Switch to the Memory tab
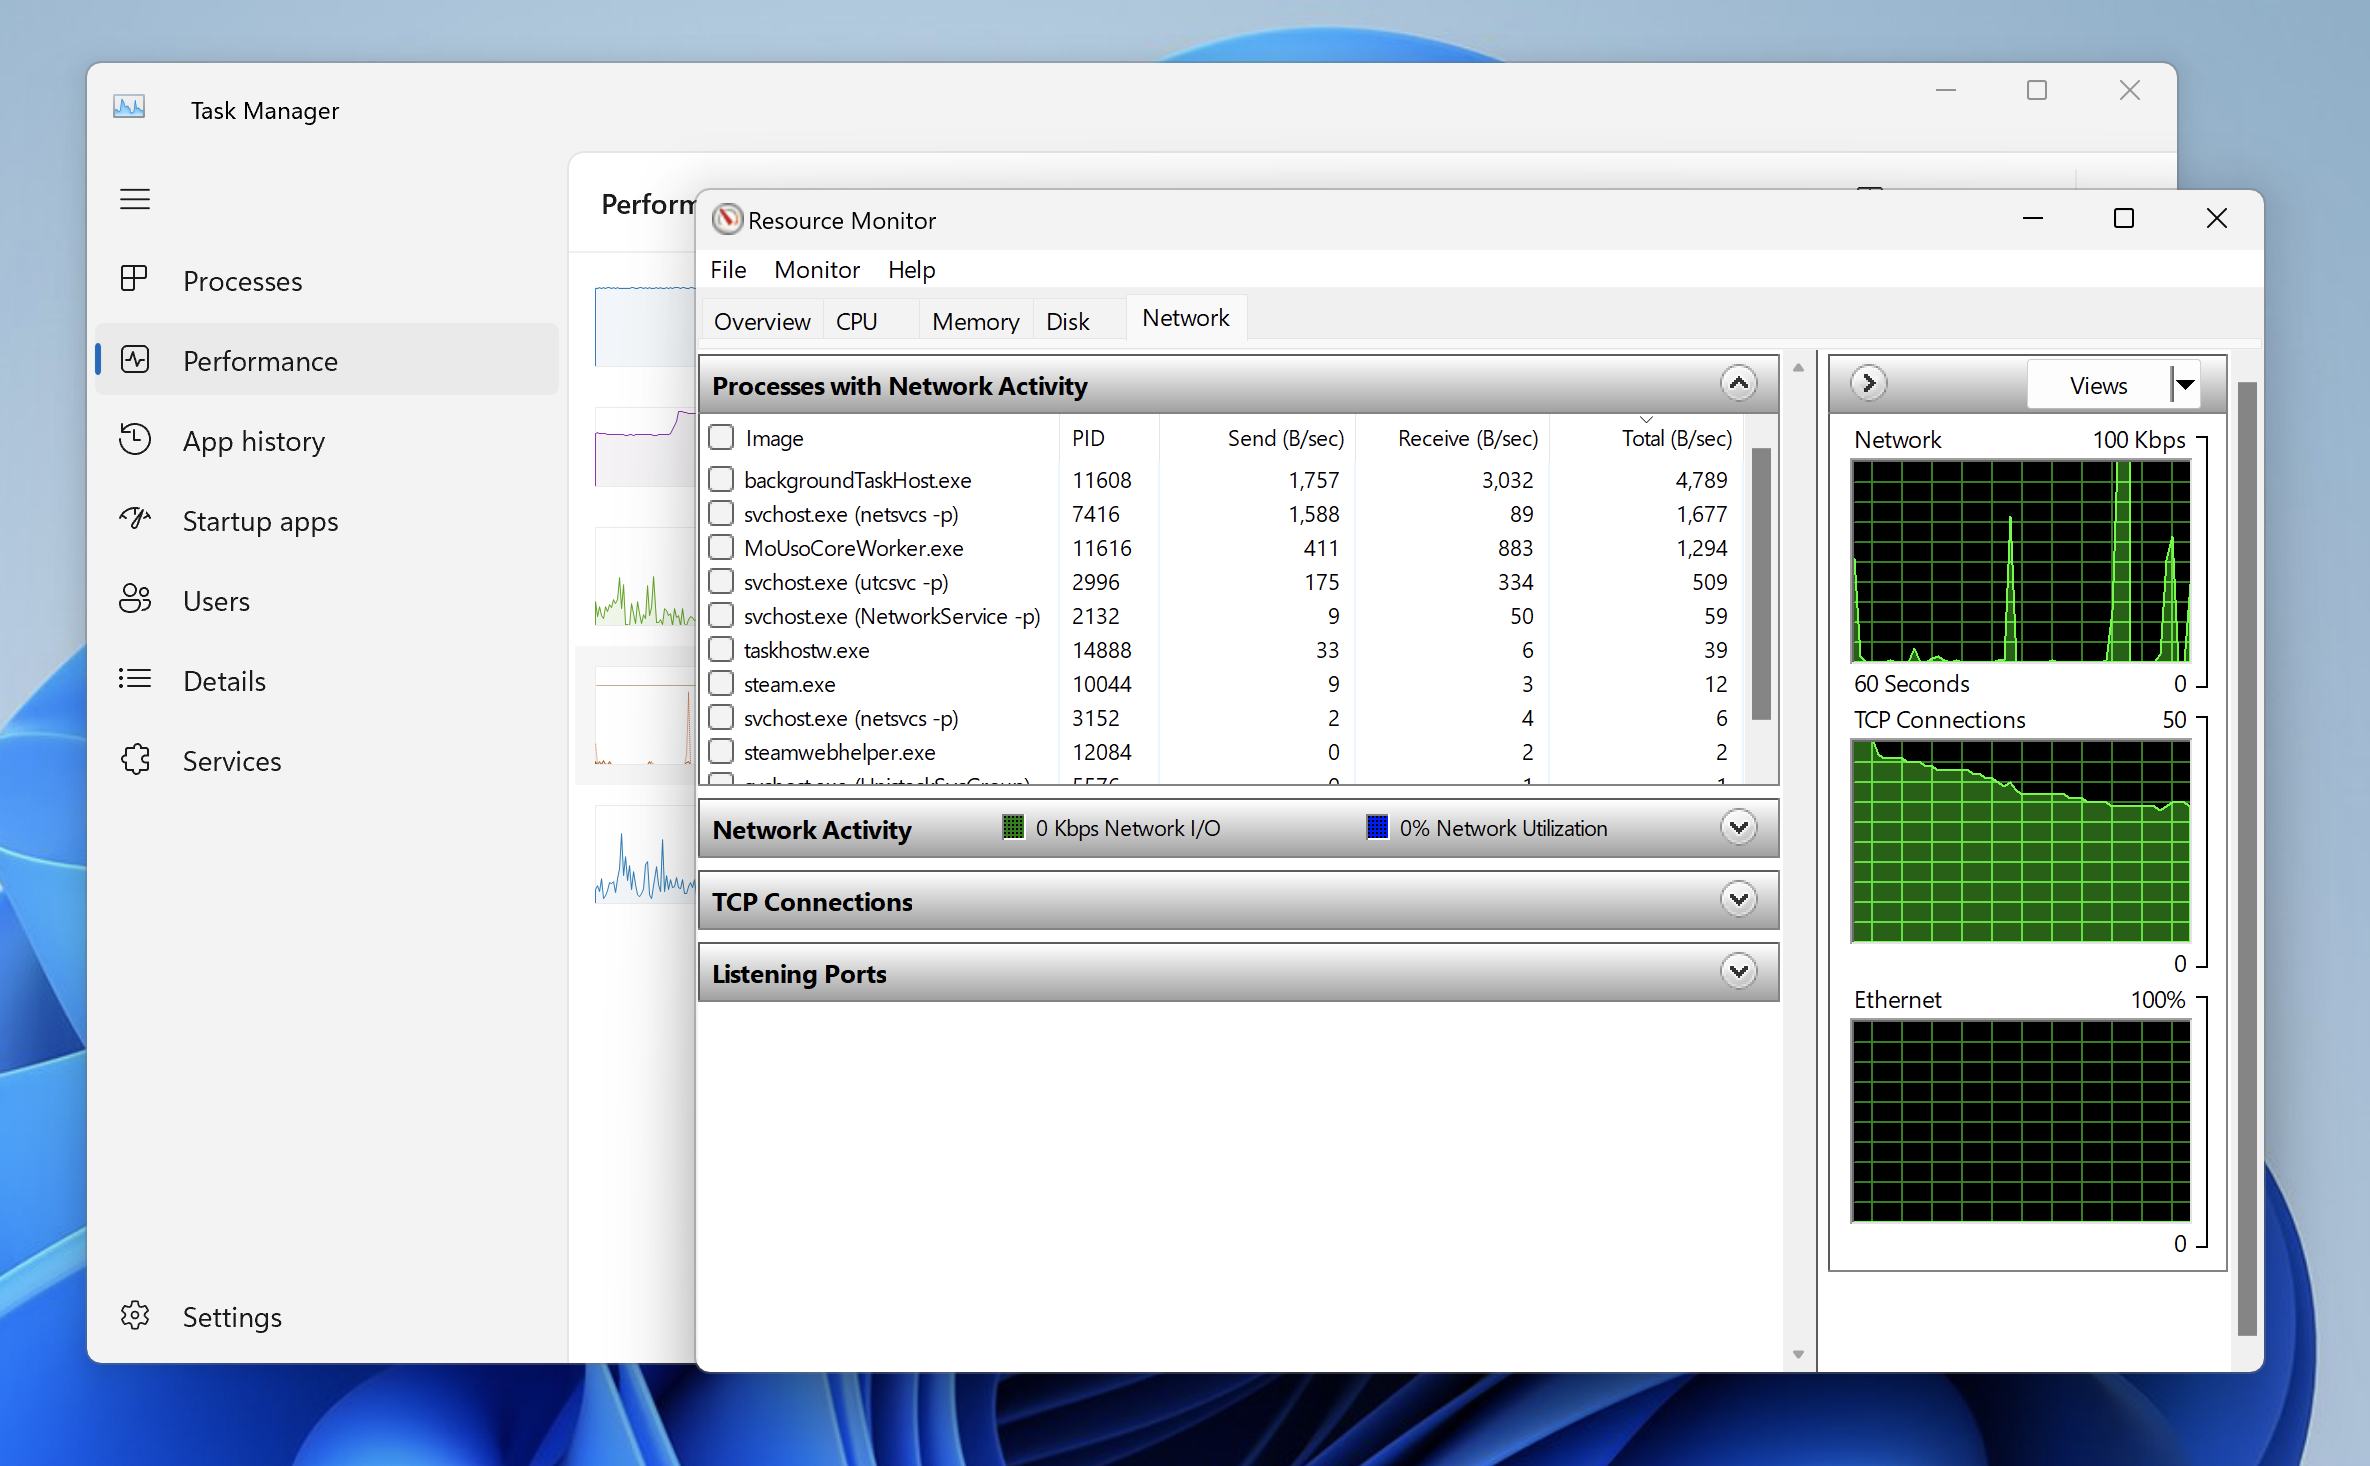The image size is (2370, 1466). [974, 321]
